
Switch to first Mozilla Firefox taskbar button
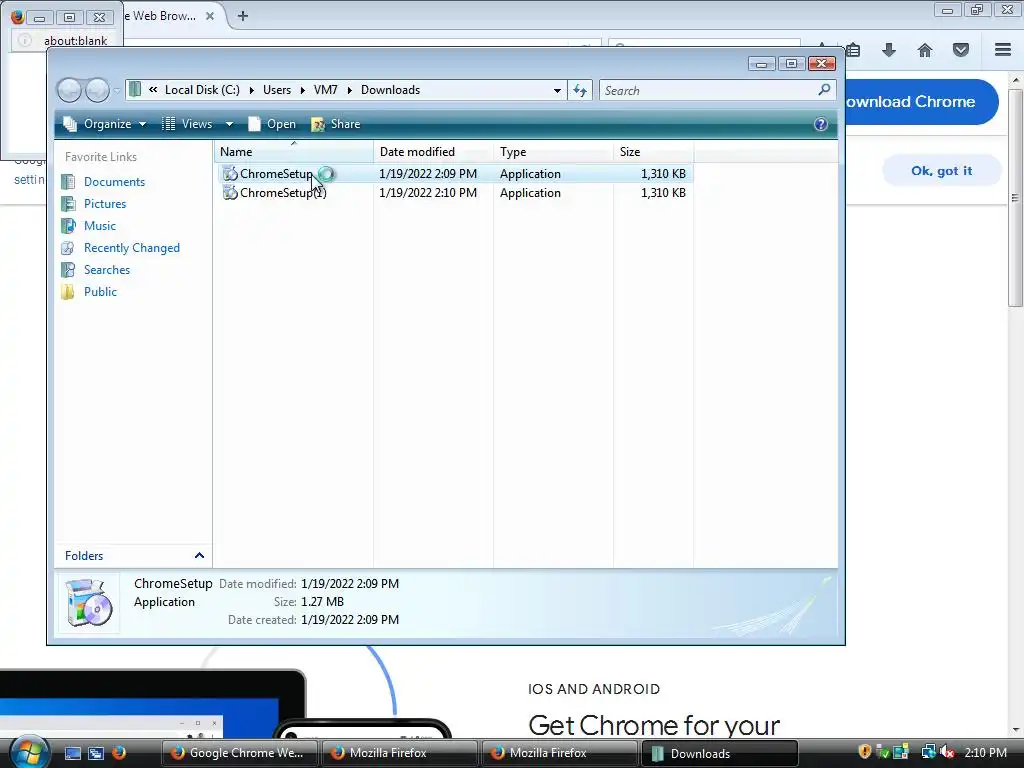point(399,753)
